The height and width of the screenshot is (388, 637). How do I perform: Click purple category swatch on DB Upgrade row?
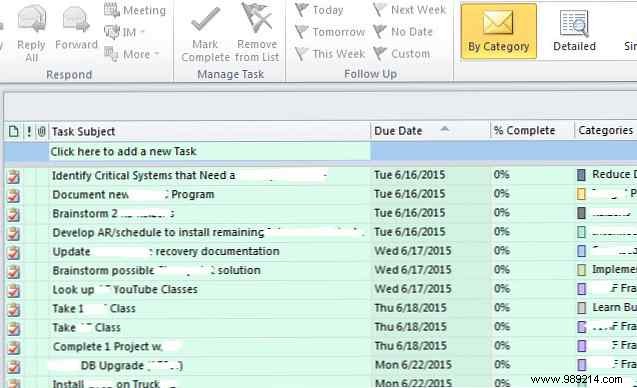tap(581, 365)
